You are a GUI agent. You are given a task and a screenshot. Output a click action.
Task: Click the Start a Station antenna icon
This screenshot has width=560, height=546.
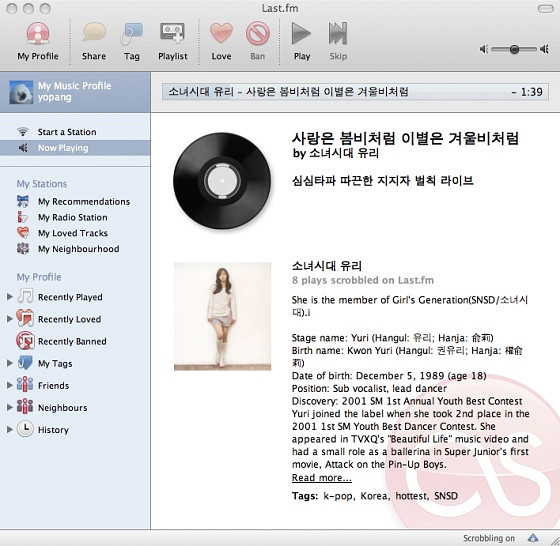23,132
